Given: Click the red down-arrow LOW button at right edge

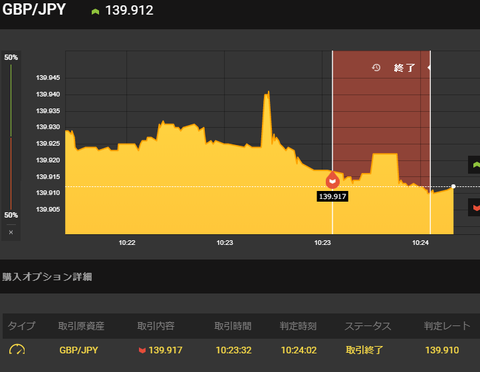Looking at the screenshot, I should click(x=475, y=207).
